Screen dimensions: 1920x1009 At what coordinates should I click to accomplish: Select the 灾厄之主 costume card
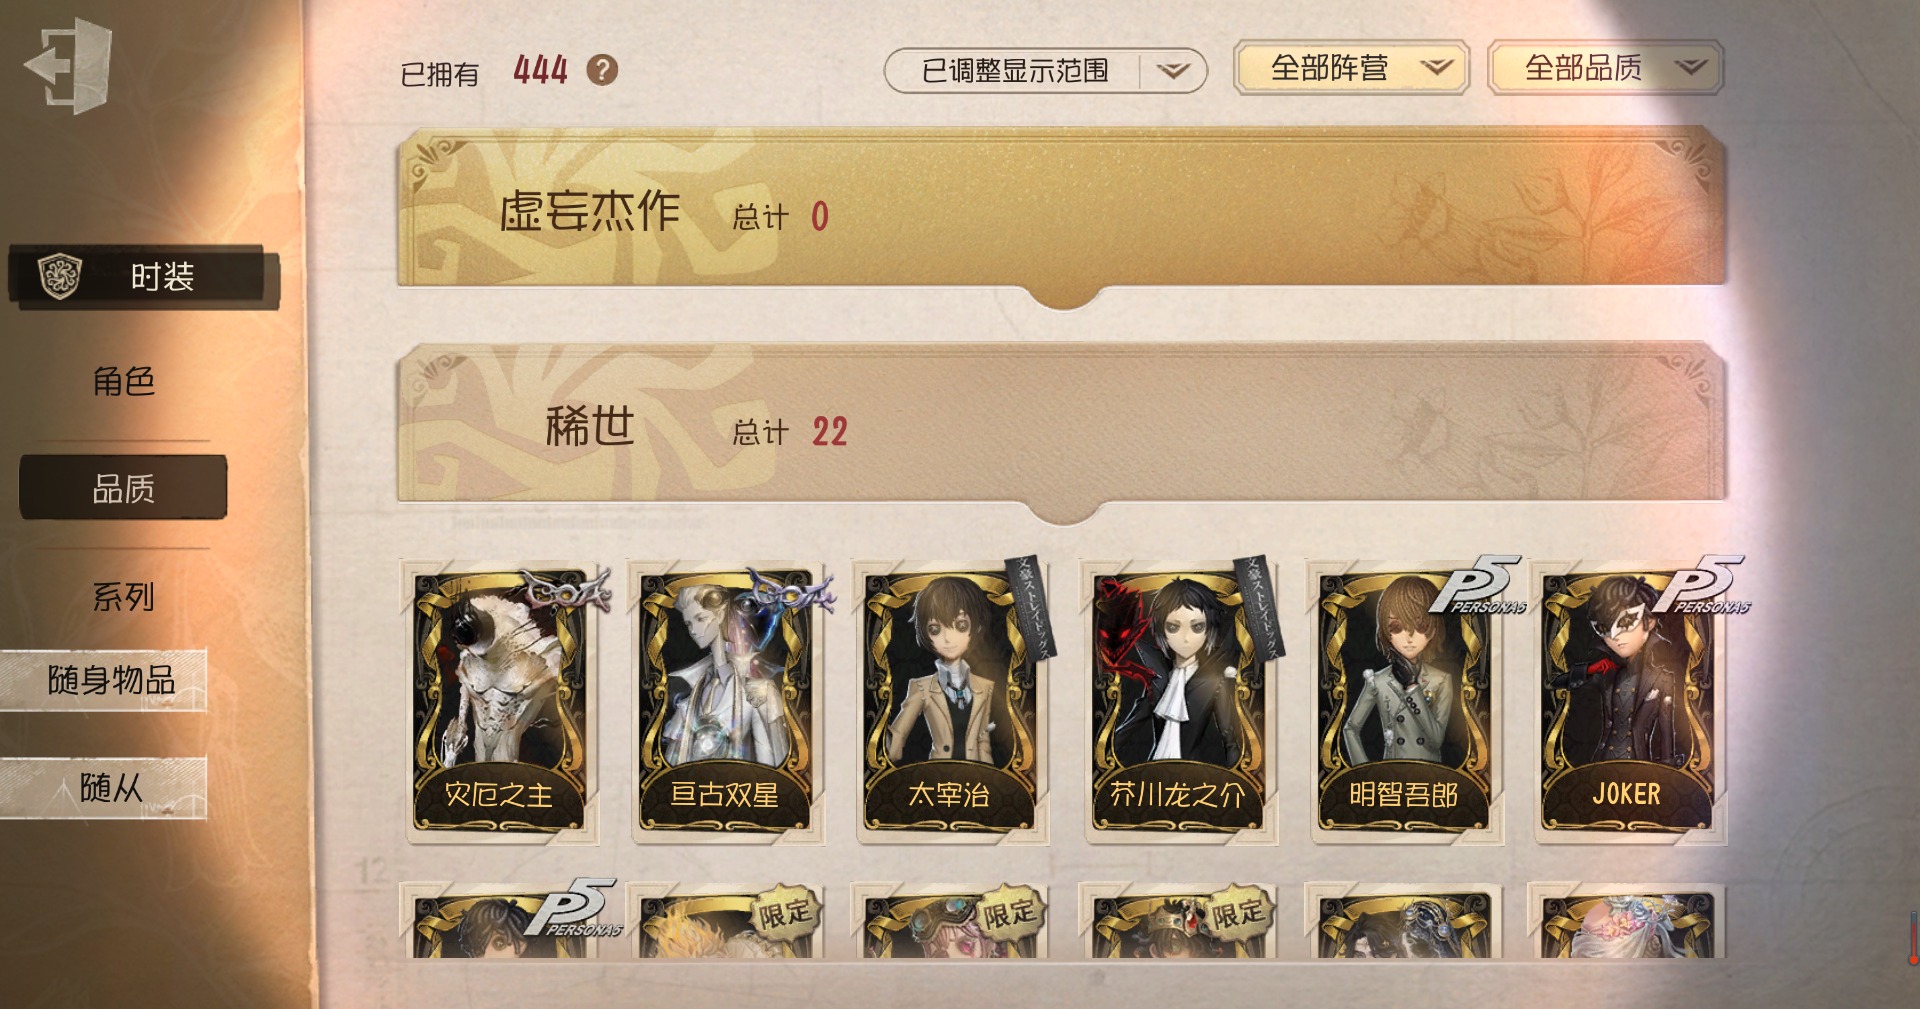pos(499,701)
